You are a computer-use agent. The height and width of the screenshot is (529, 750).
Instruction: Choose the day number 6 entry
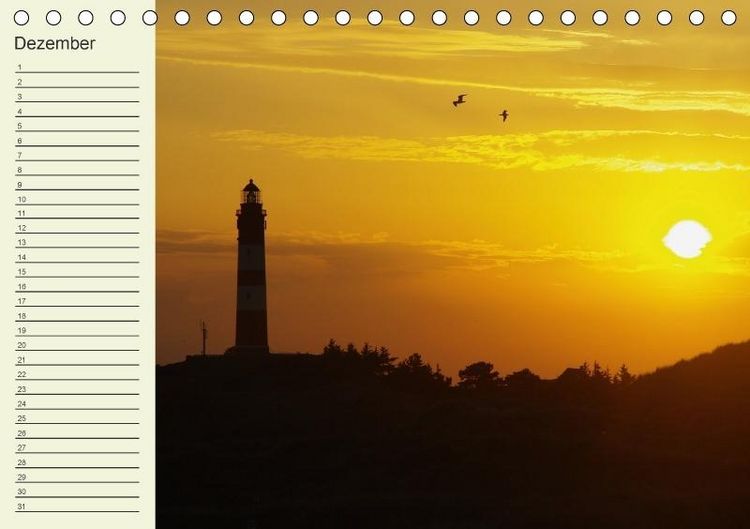(x=77, y=141)
